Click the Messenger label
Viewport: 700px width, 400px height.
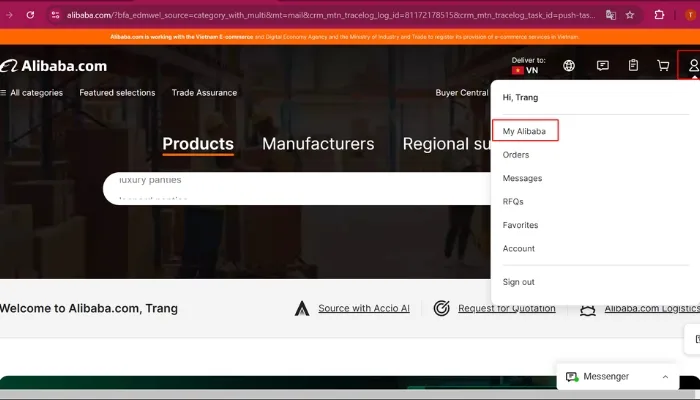tap(606, 377)
